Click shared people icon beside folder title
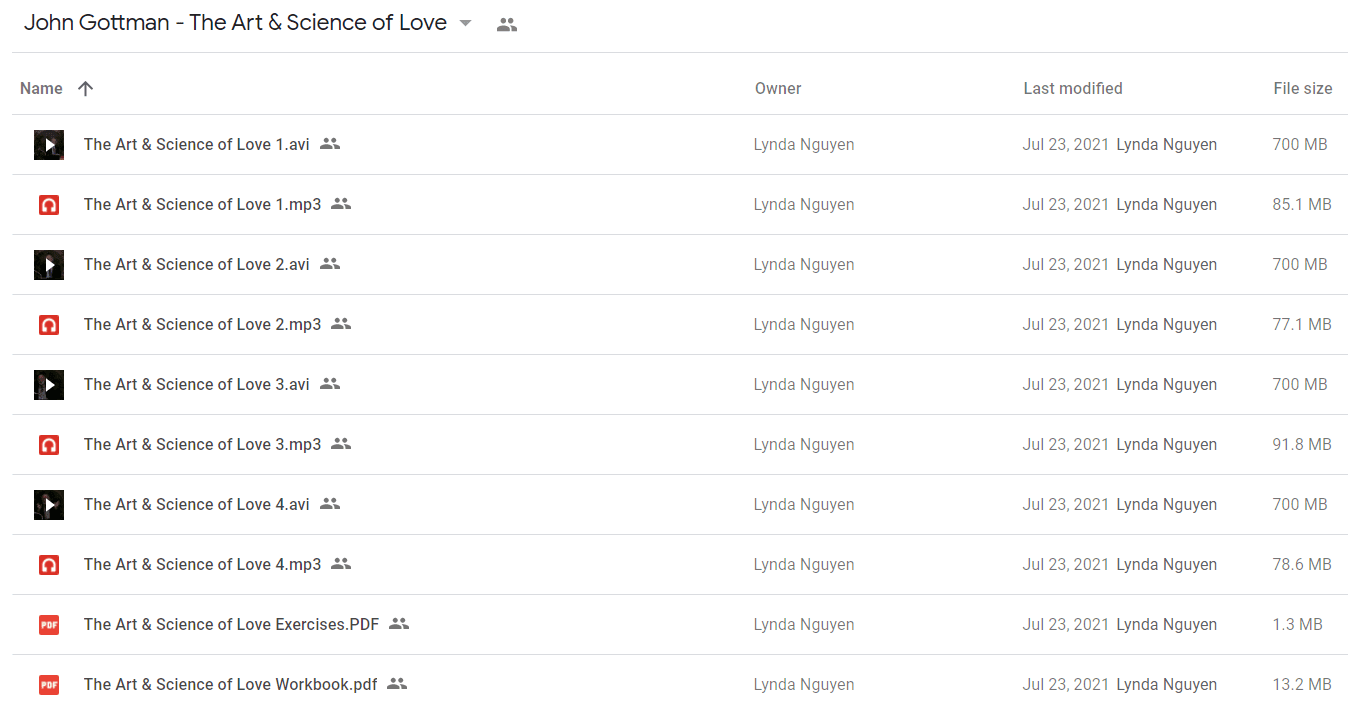1348x714 pixels. tap(507, 25)
